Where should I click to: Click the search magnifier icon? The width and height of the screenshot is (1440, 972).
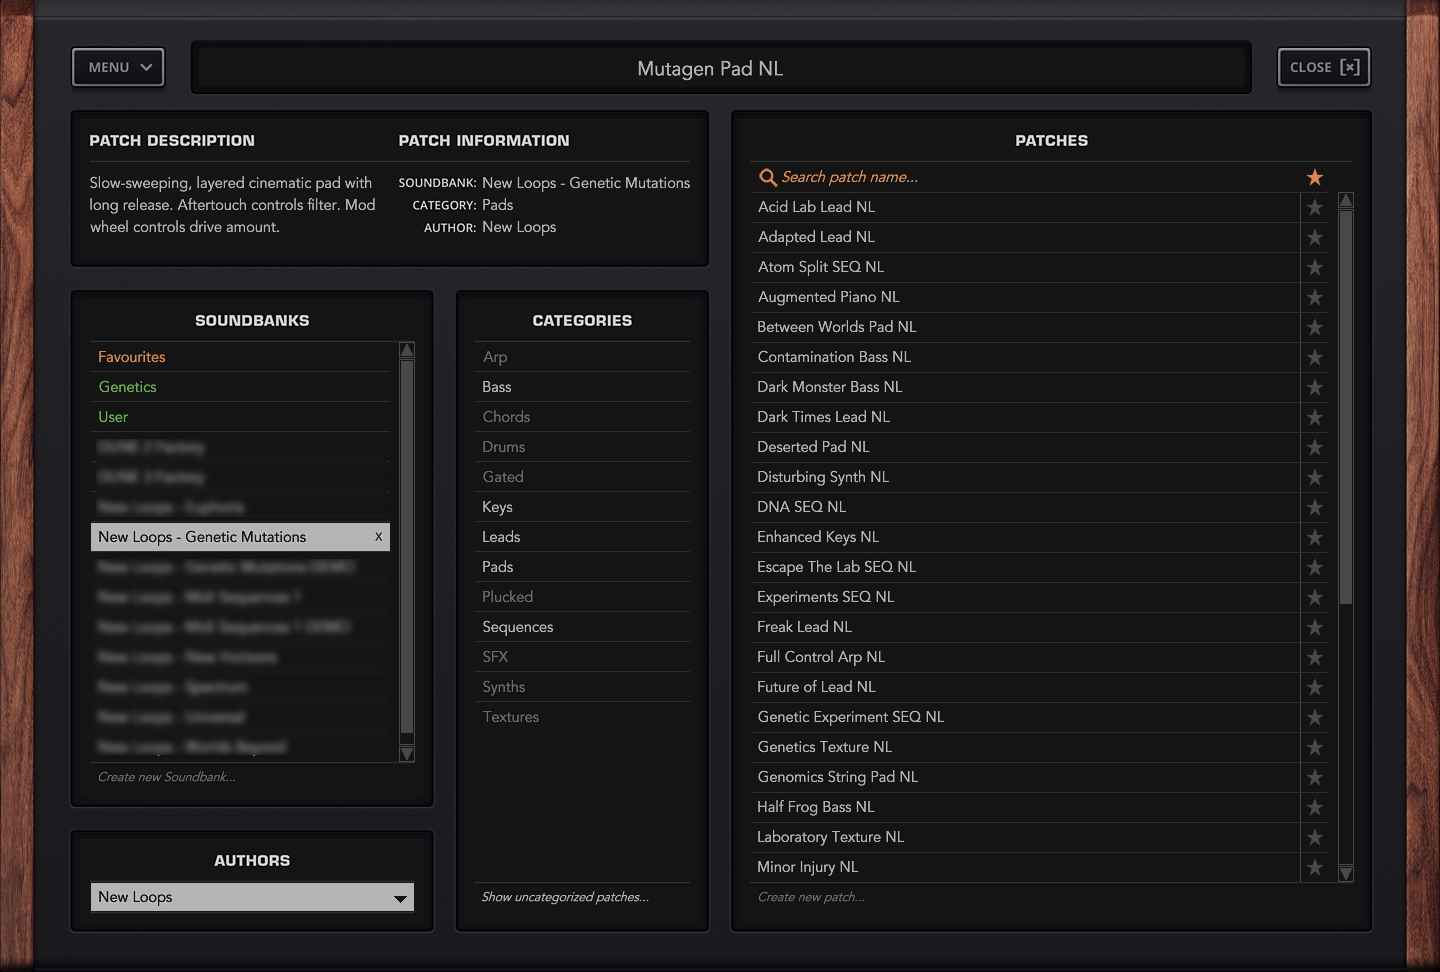768,177
